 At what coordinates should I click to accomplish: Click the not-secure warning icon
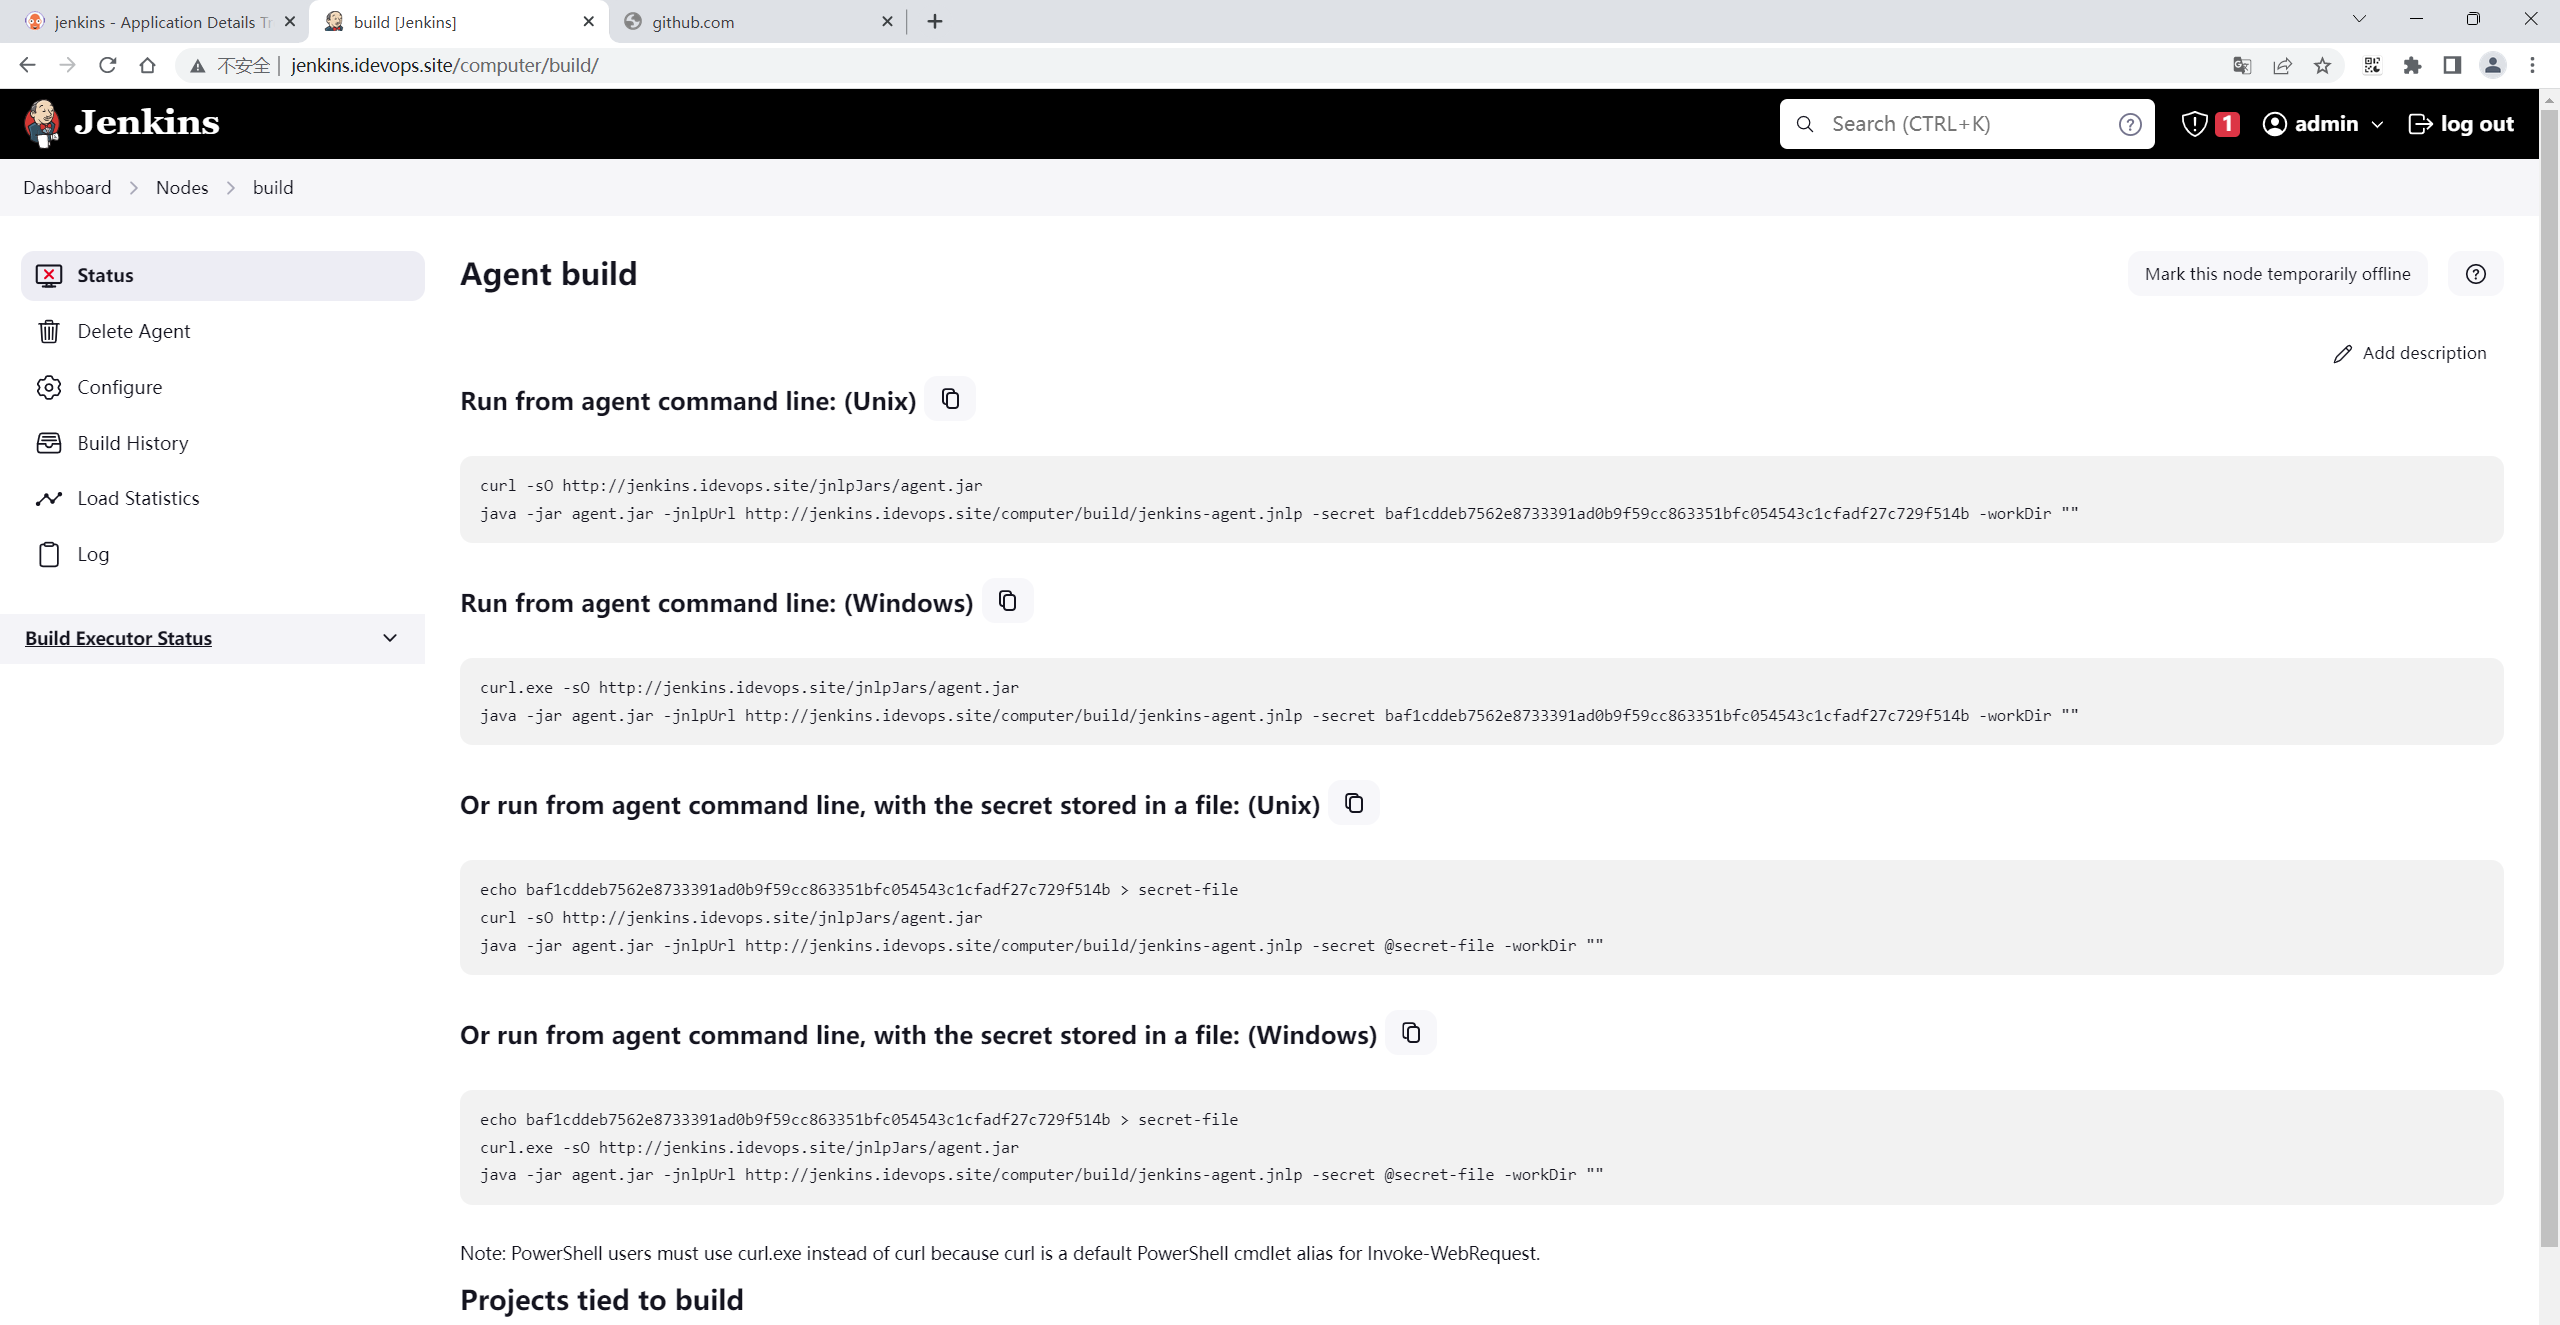(x=197, y=66)
